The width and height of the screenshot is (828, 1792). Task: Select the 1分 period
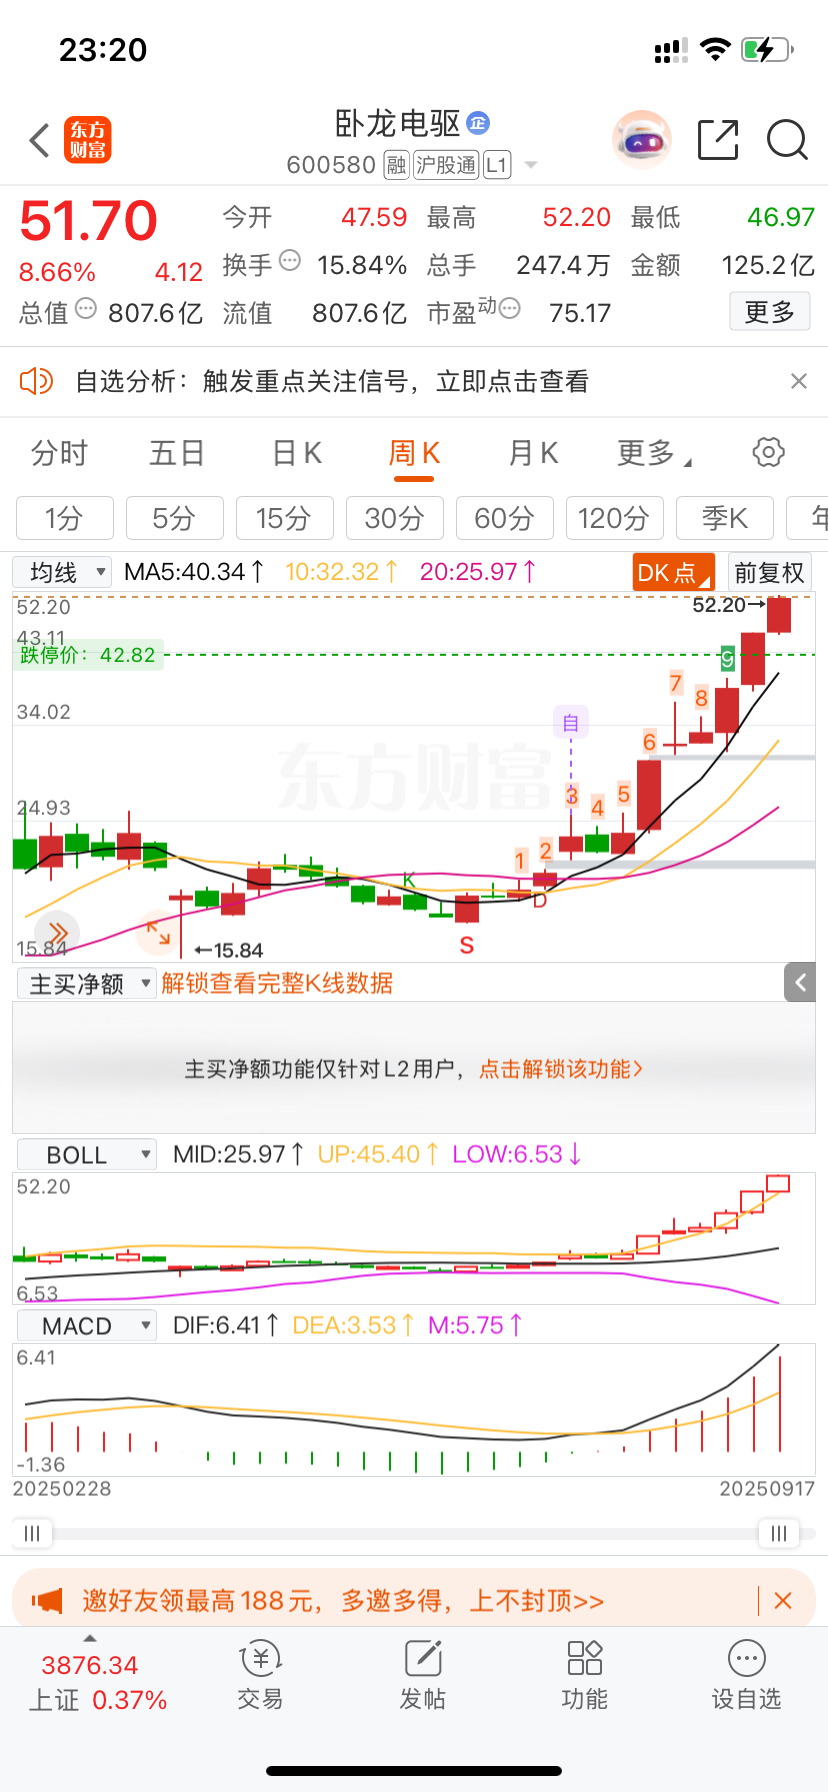point(64,518)
